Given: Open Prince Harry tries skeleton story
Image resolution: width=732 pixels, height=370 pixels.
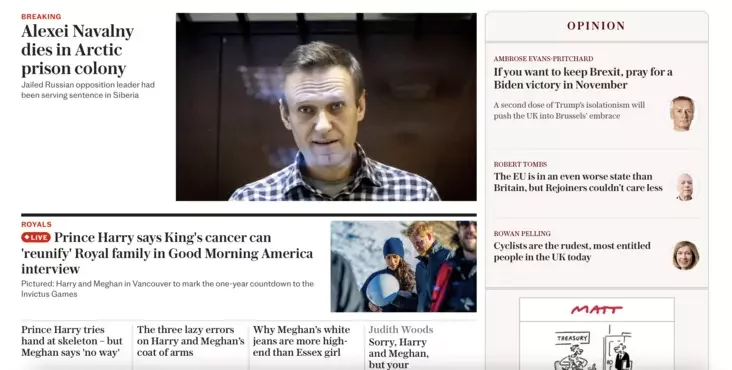Looking at the screenshot, I should tap(72, 341).
